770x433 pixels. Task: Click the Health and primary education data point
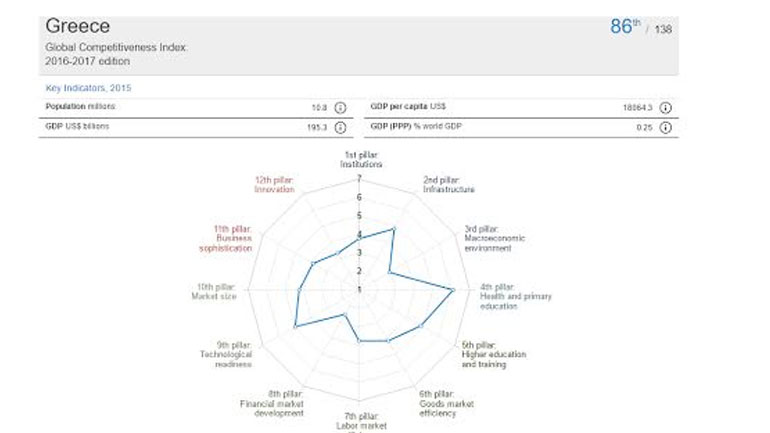[453, 290]
